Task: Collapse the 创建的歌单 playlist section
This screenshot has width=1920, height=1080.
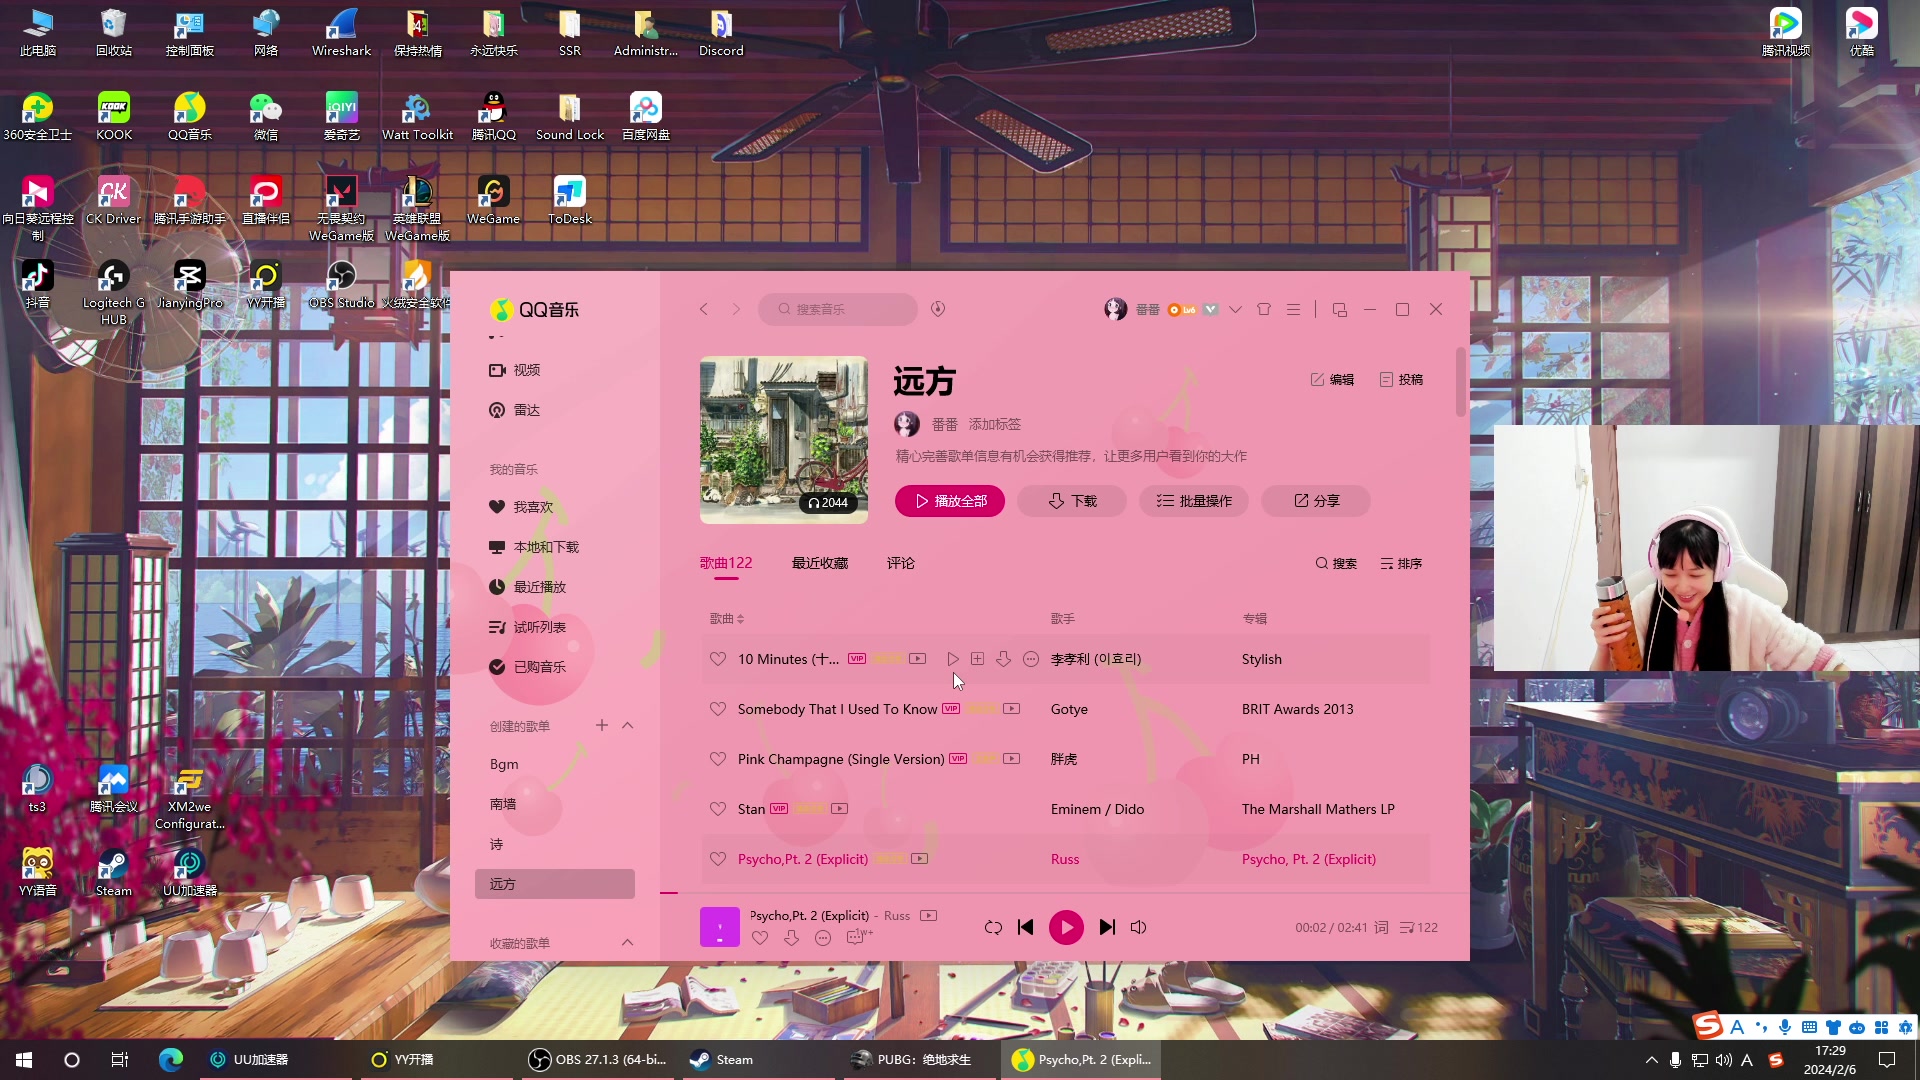Action: click(628, 726)
